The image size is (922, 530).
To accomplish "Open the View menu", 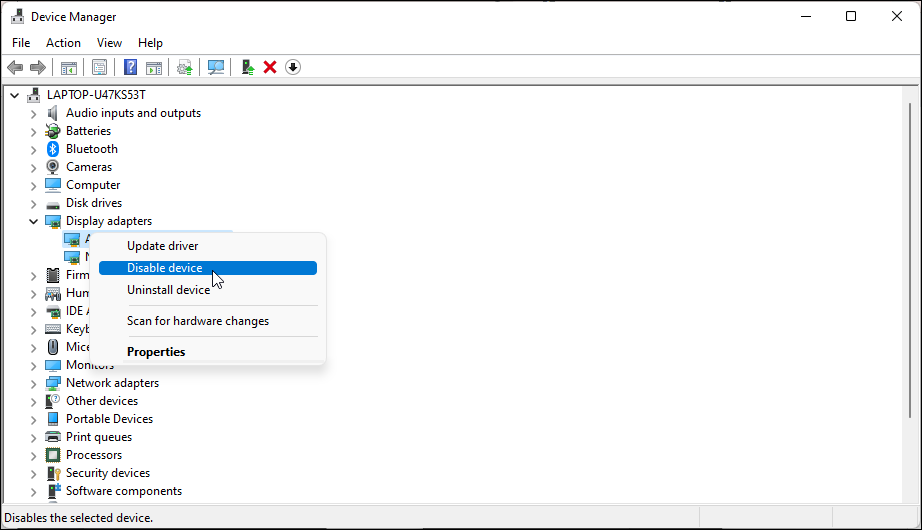I will [109, 43].
